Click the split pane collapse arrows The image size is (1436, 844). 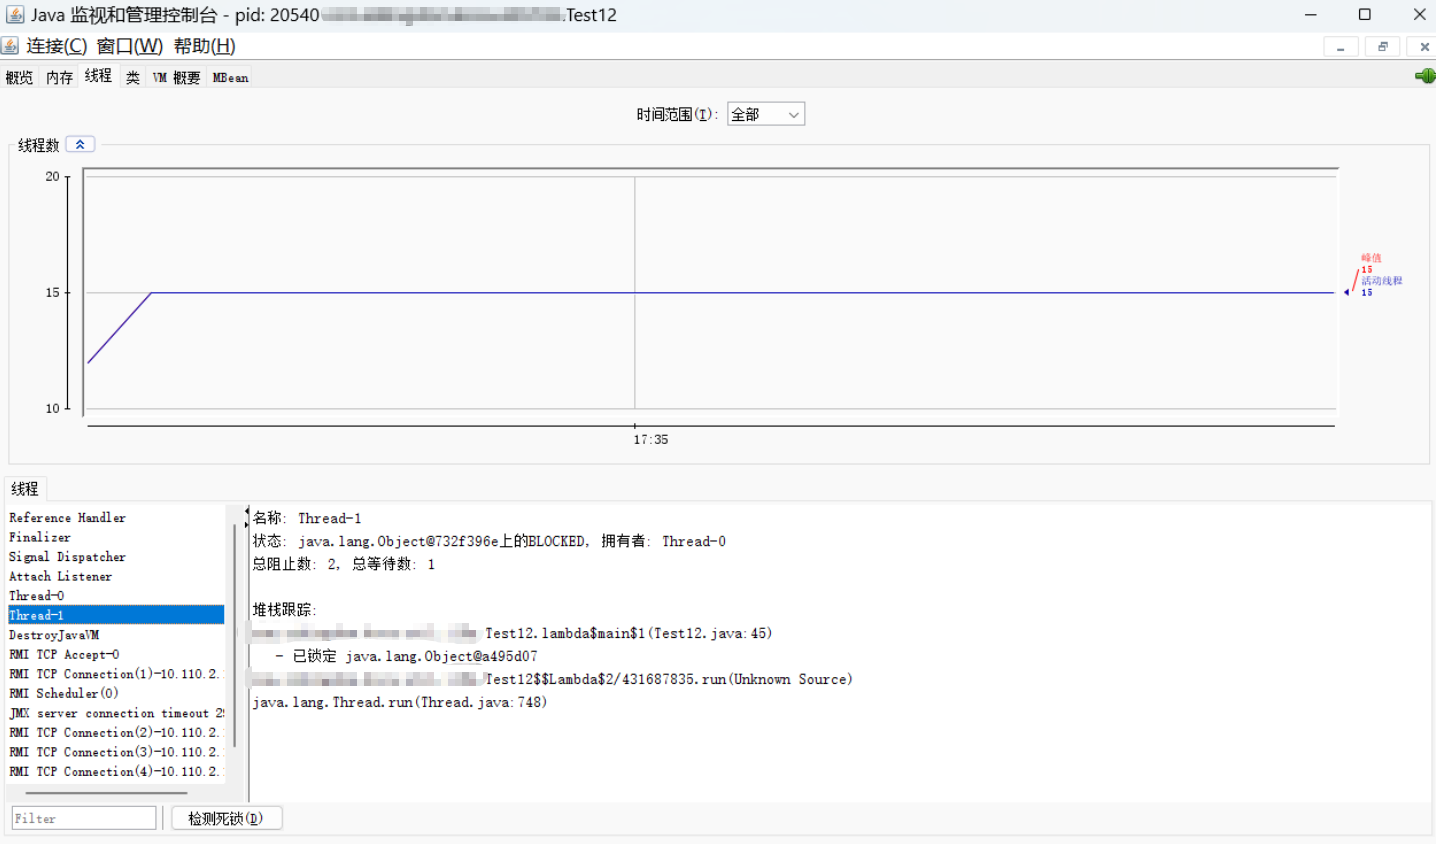247,517
